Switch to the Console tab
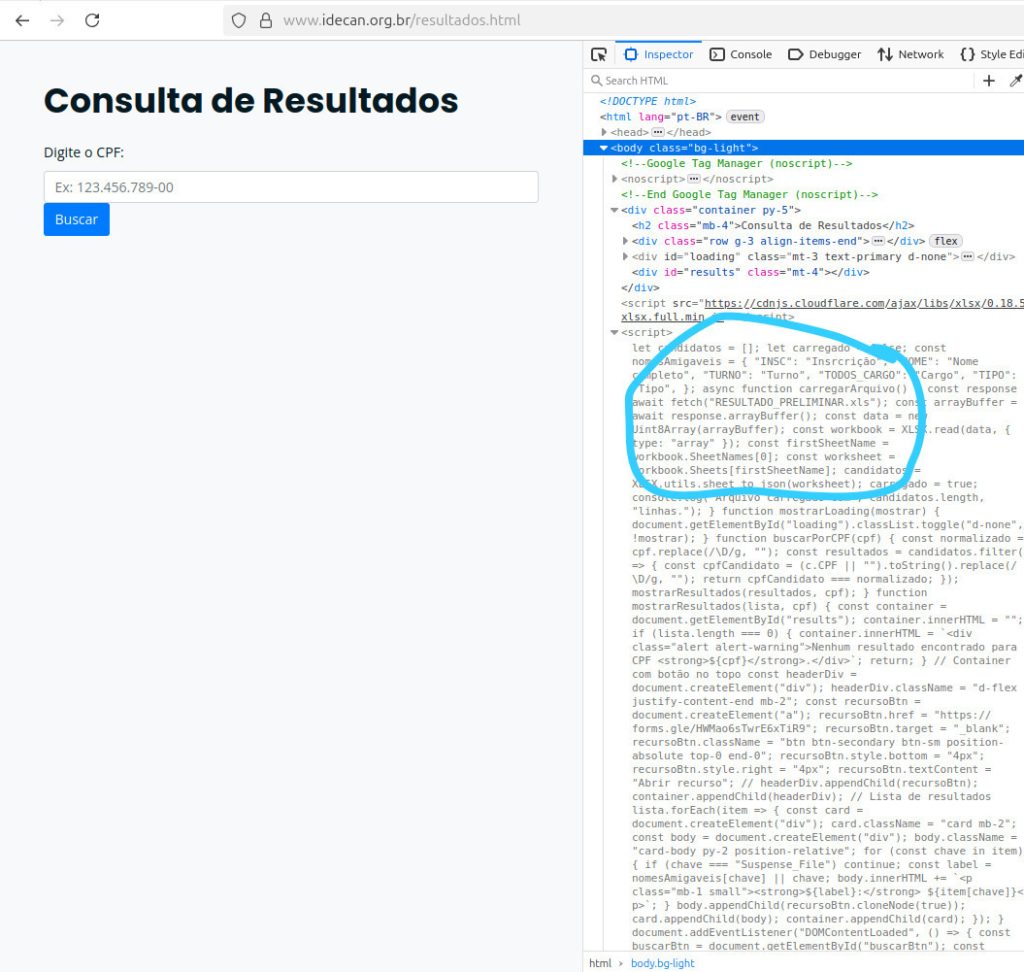The width and height of the screenshot is (1024, 972). (x=741, y=54)
